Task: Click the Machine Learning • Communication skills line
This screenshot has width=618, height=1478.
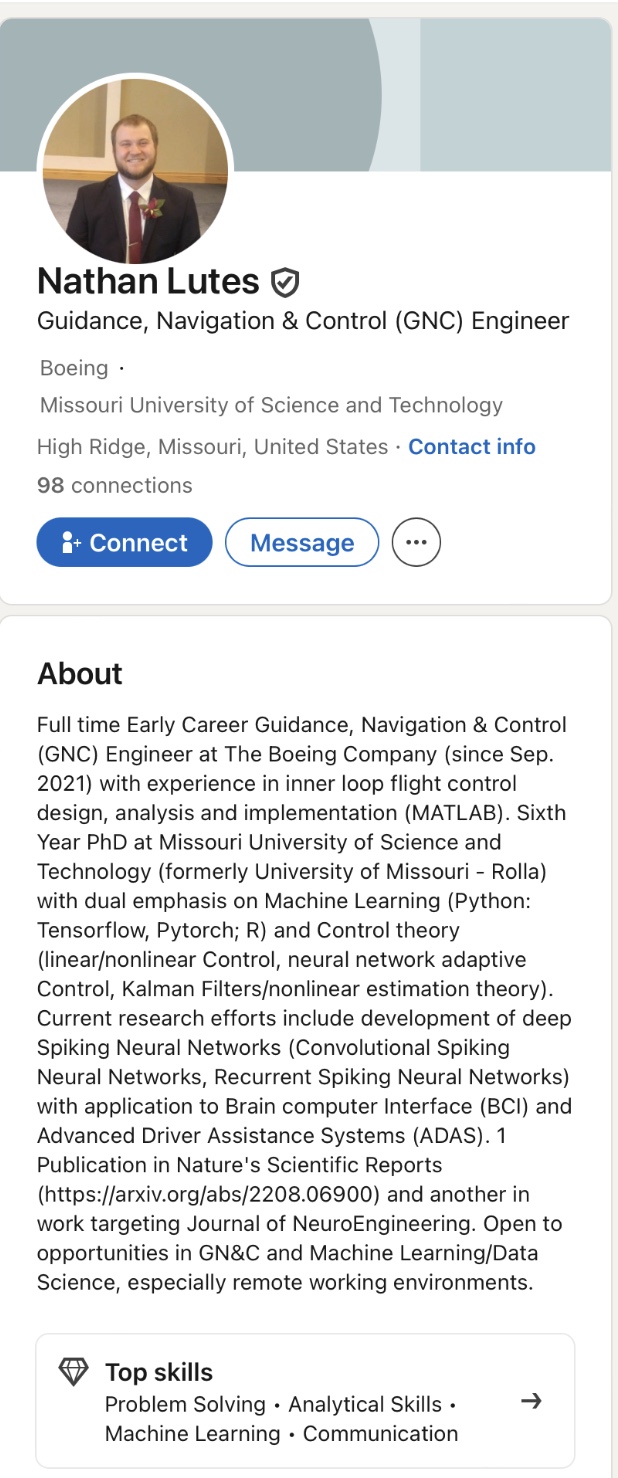Action: tap(281, 1433)
